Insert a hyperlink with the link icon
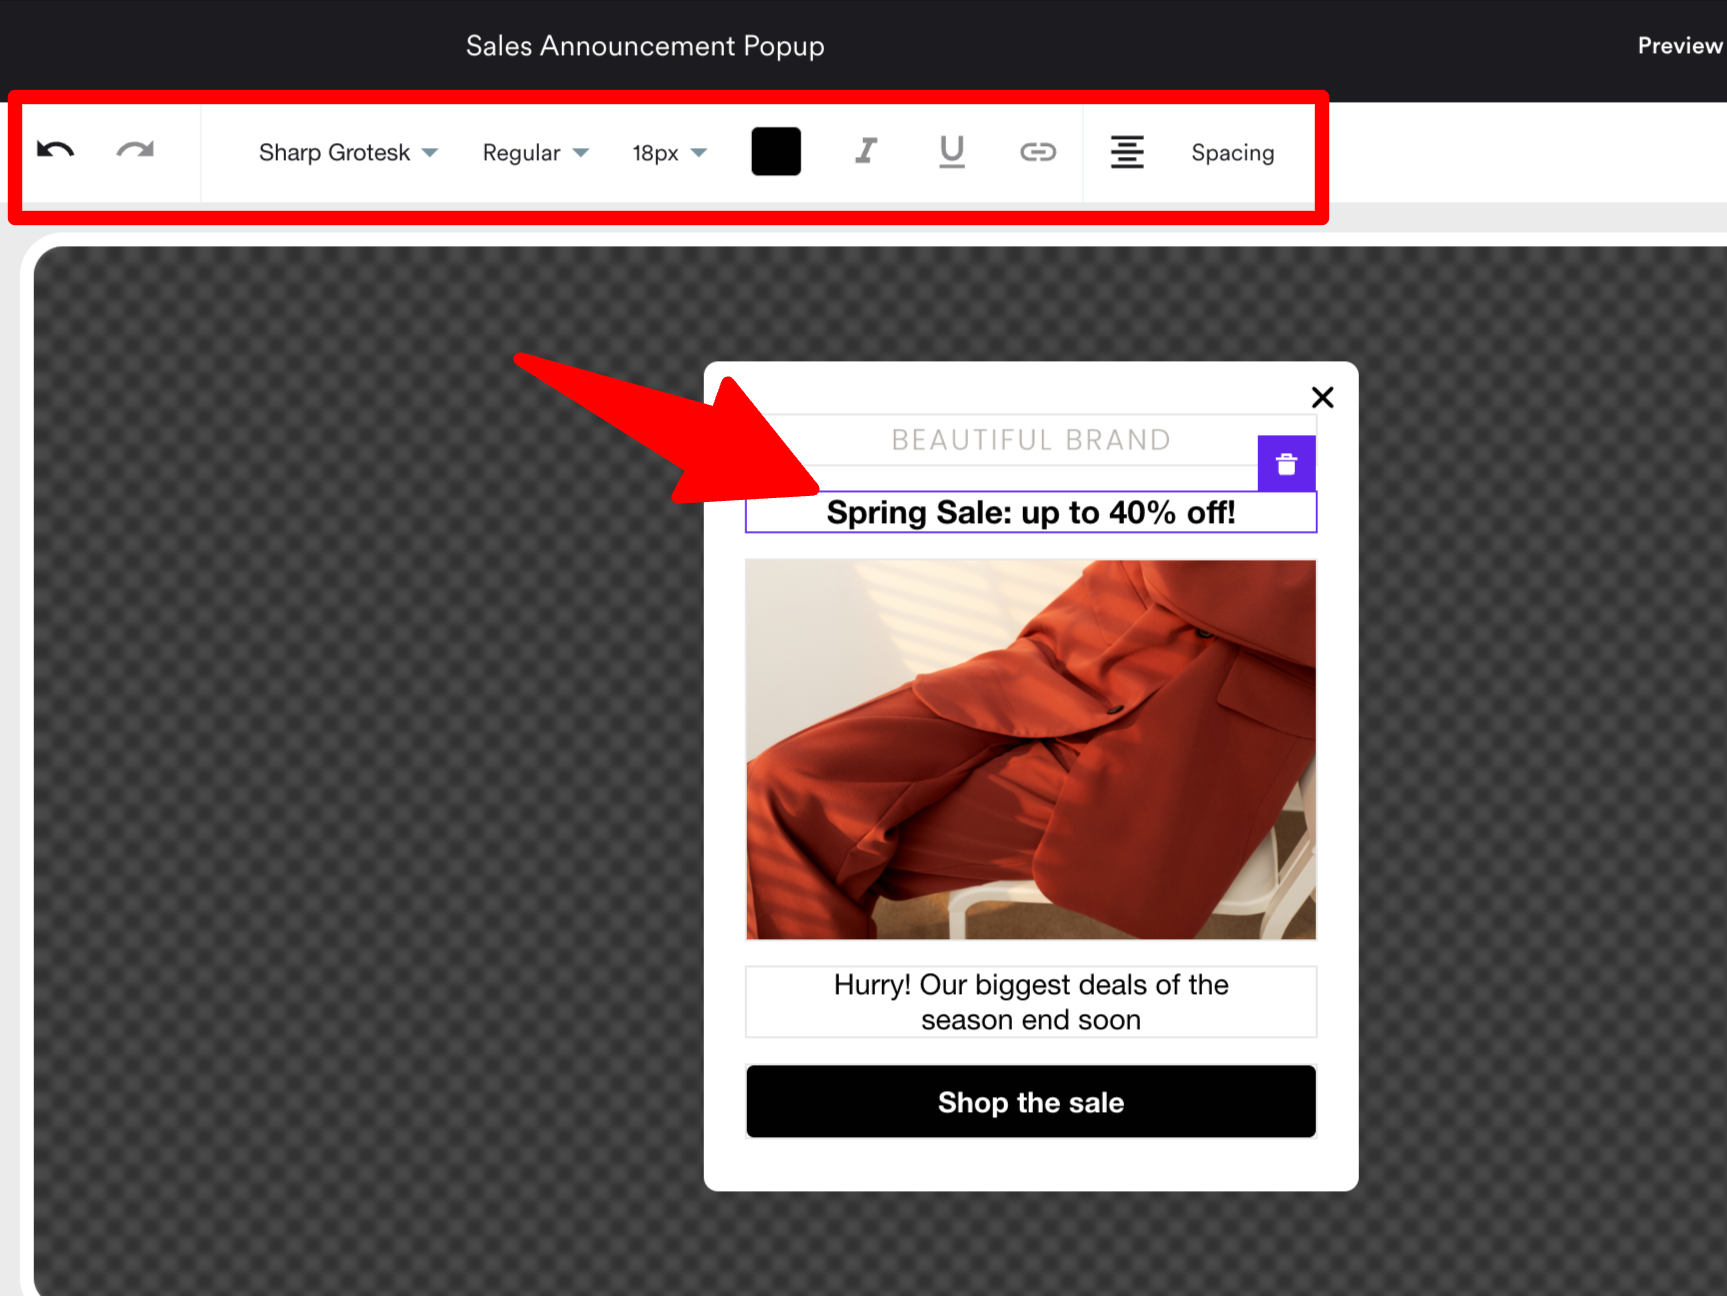1727x1296 pixels. click(1037, 152)
